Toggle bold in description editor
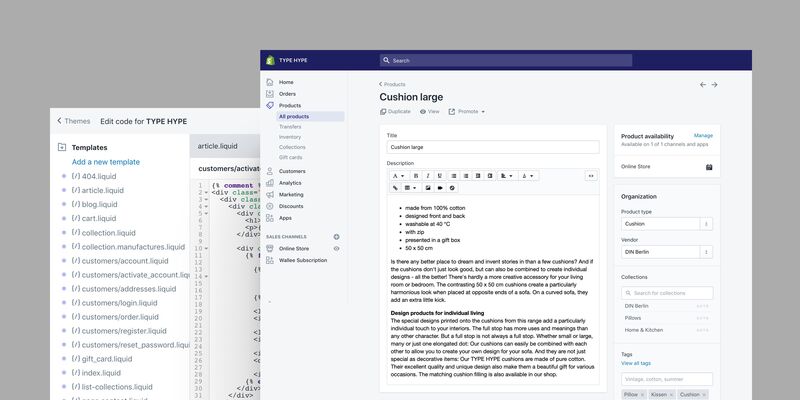800x400 pixels. click(x=416, y=176)
